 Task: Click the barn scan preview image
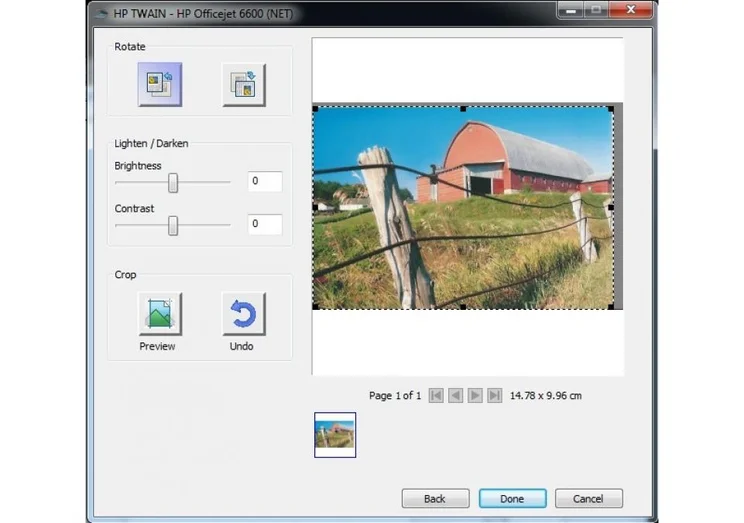464,208
